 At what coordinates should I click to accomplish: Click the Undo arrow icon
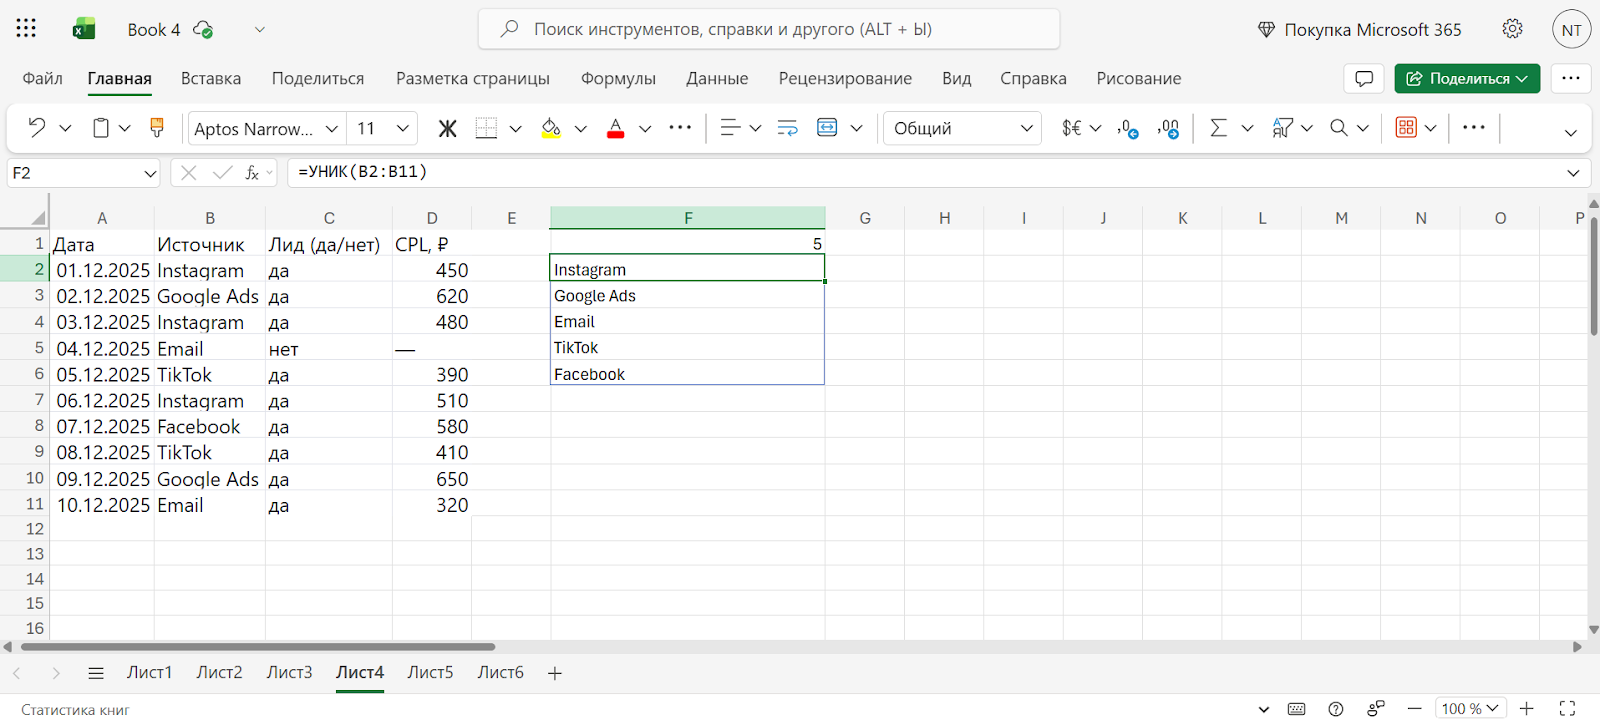pos(37,128)
